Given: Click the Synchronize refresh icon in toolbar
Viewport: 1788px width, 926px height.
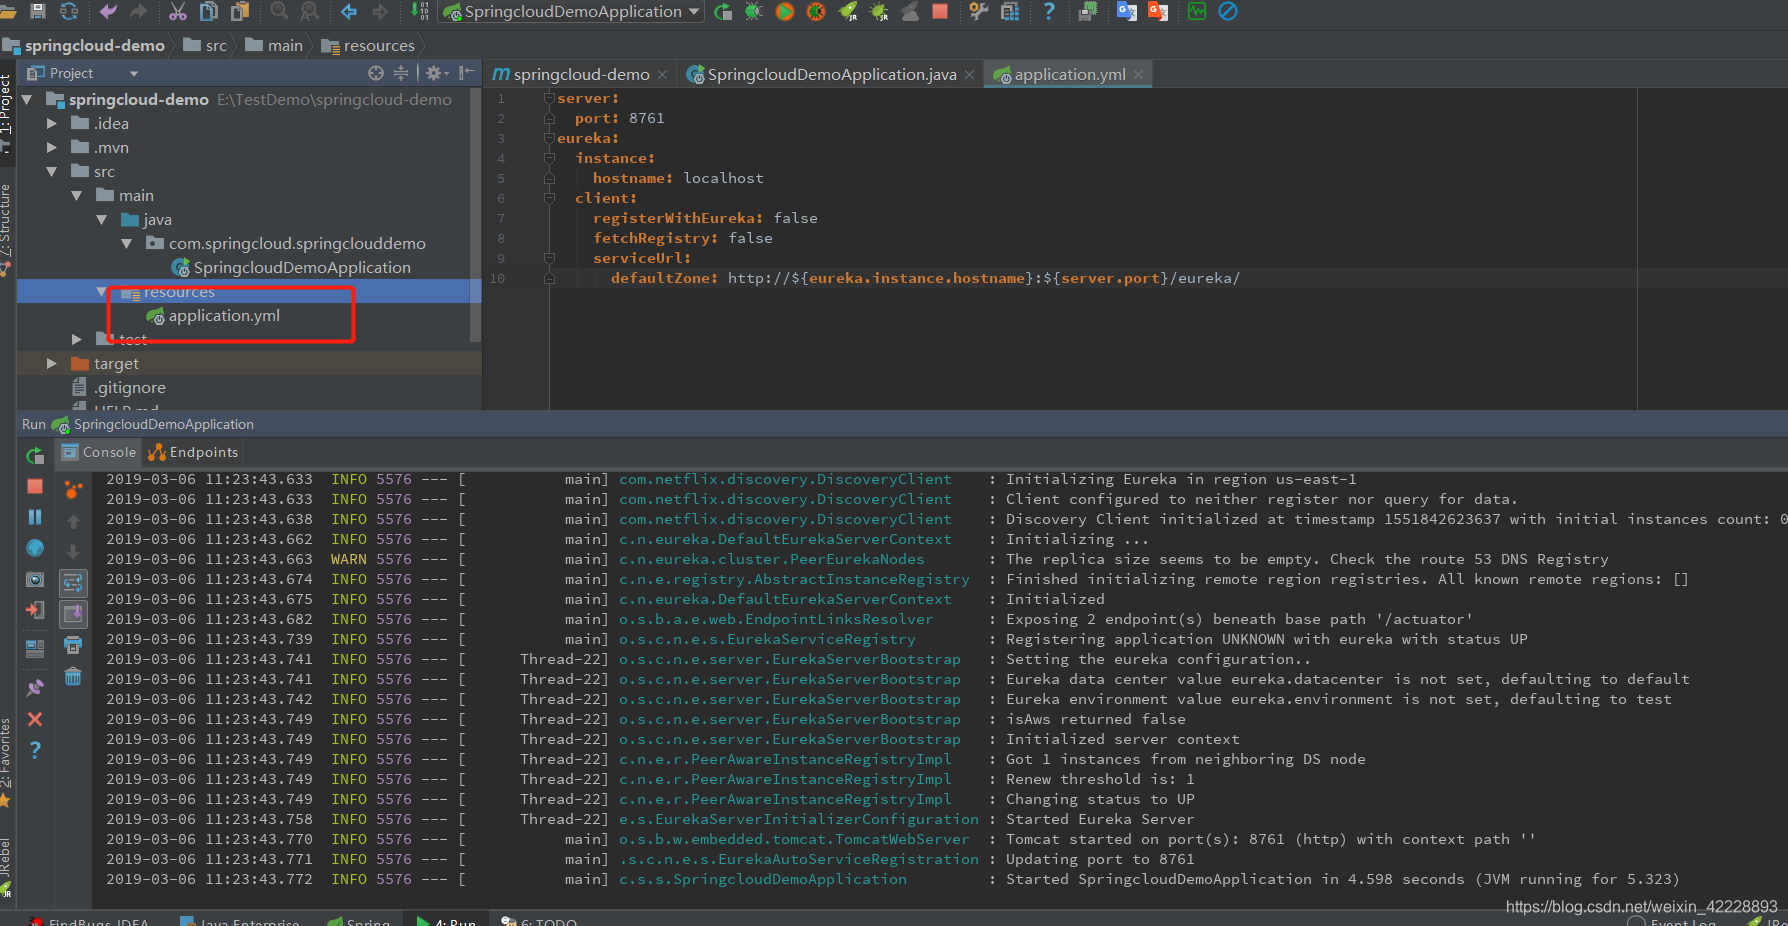Looking at the screenshot, I should [69, 11].
